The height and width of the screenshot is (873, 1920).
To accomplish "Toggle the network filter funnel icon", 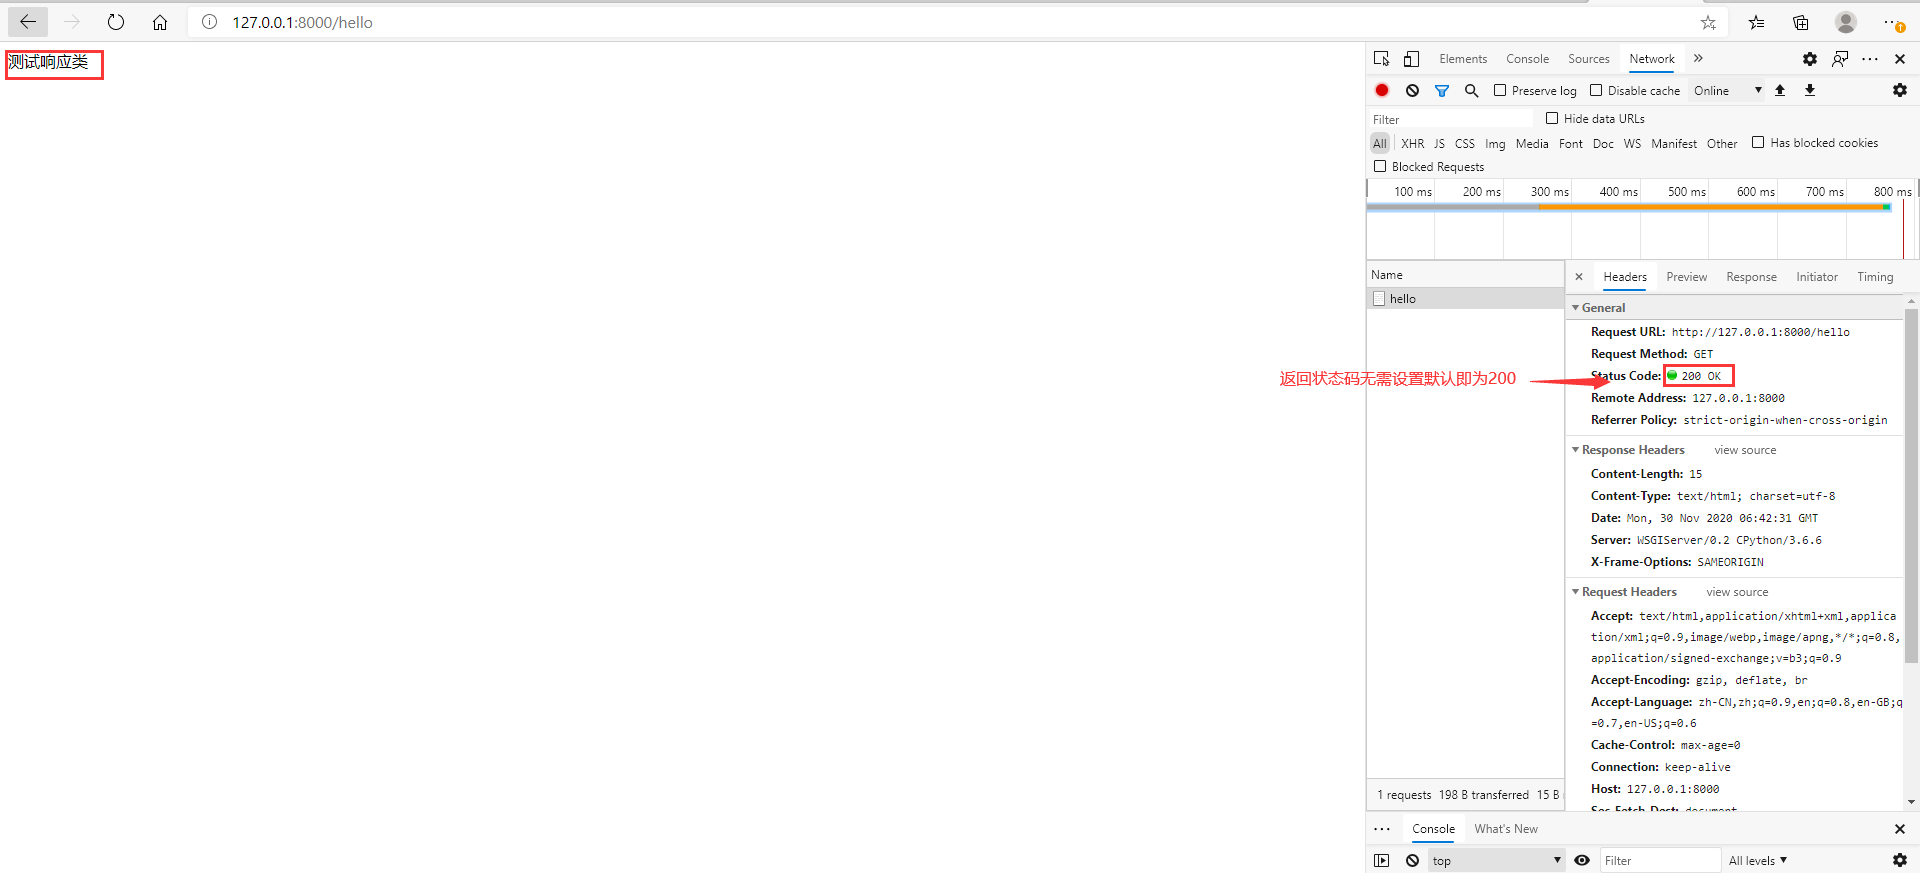I will (x=1442, y=90).
